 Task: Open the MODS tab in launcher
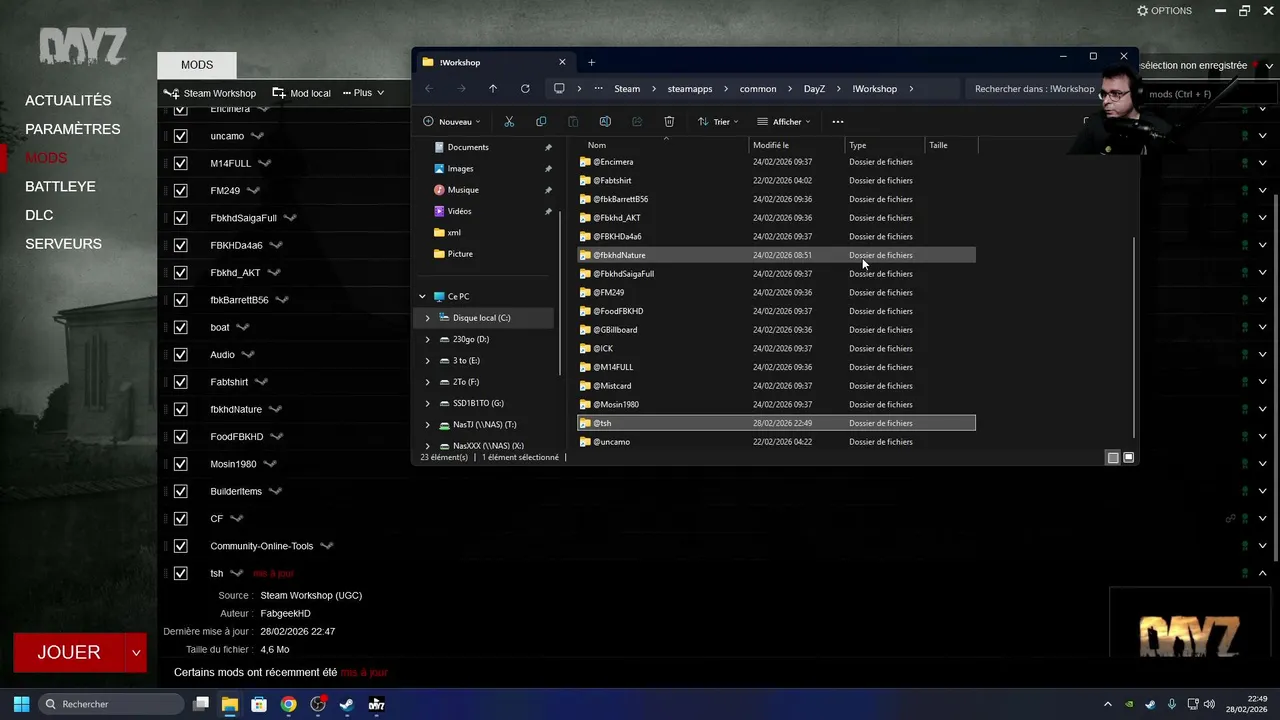tap(197, 65)
